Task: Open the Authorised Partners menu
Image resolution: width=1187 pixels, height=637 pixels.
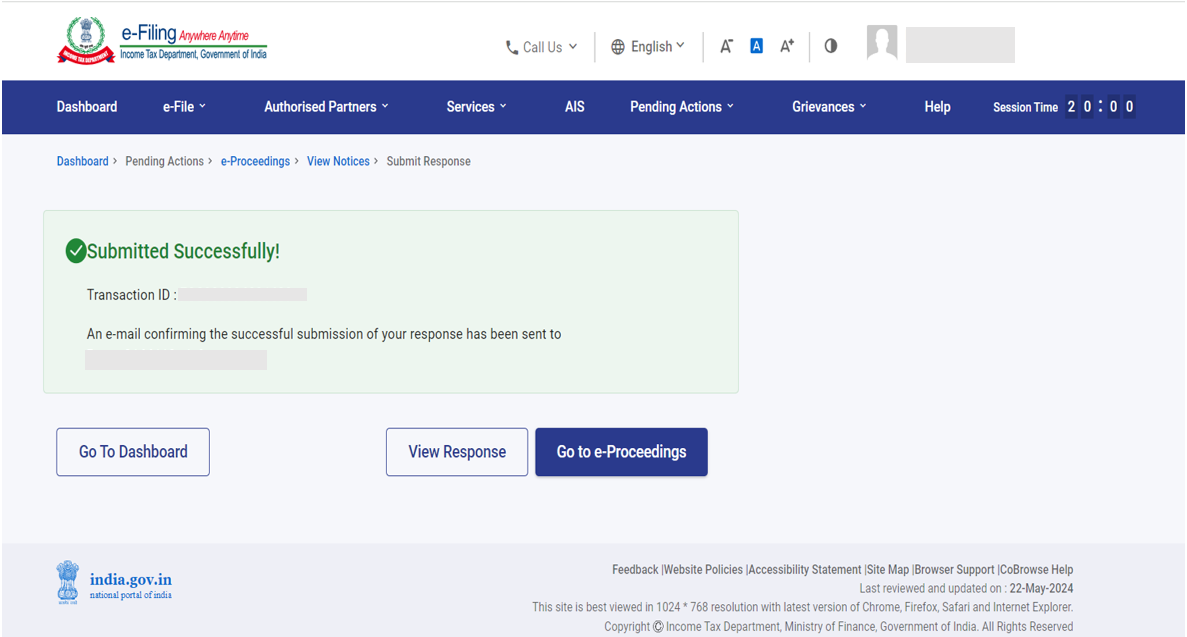Action: [326, 107]
